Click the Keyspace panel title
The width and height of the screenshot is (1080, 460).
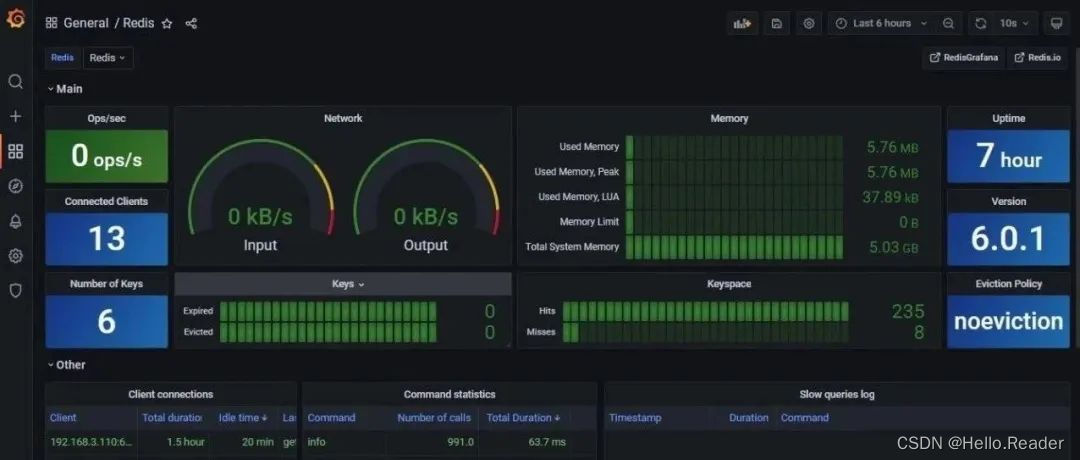click(729, 284)
